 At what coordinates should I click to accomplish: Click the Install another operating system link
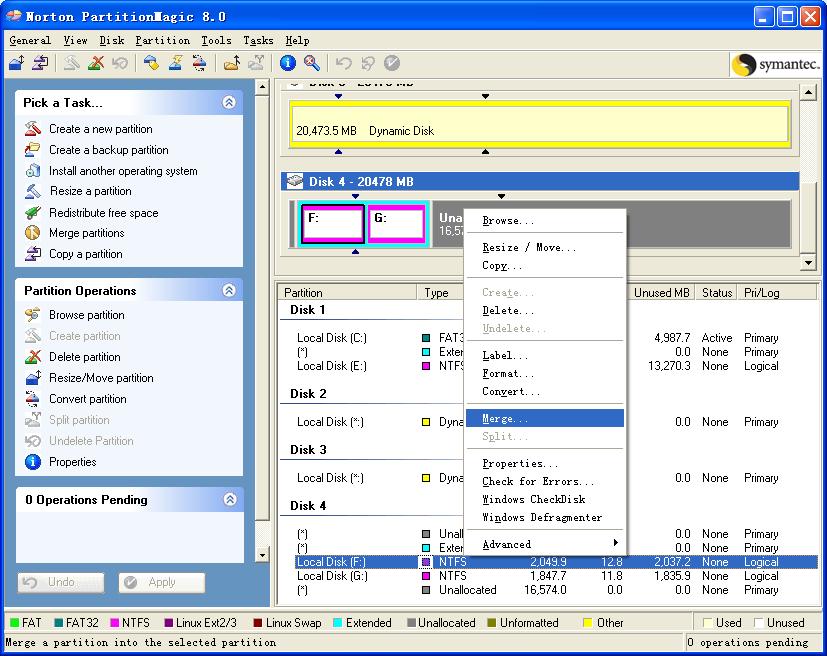[123, 171]
